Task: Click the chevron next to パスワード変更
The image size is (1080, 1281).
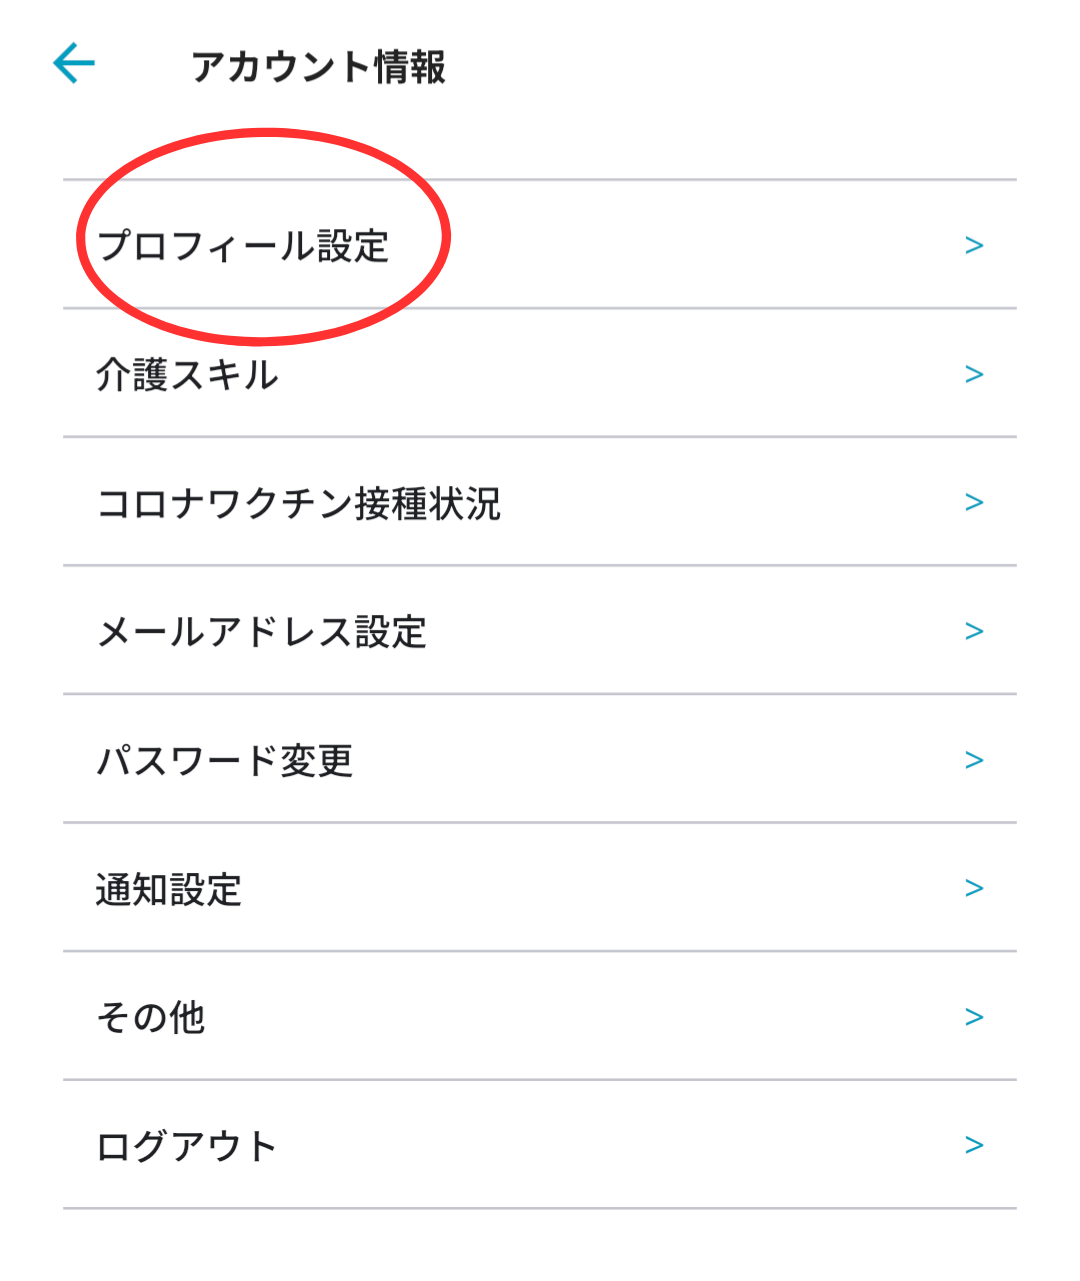Action: [974, 759]
